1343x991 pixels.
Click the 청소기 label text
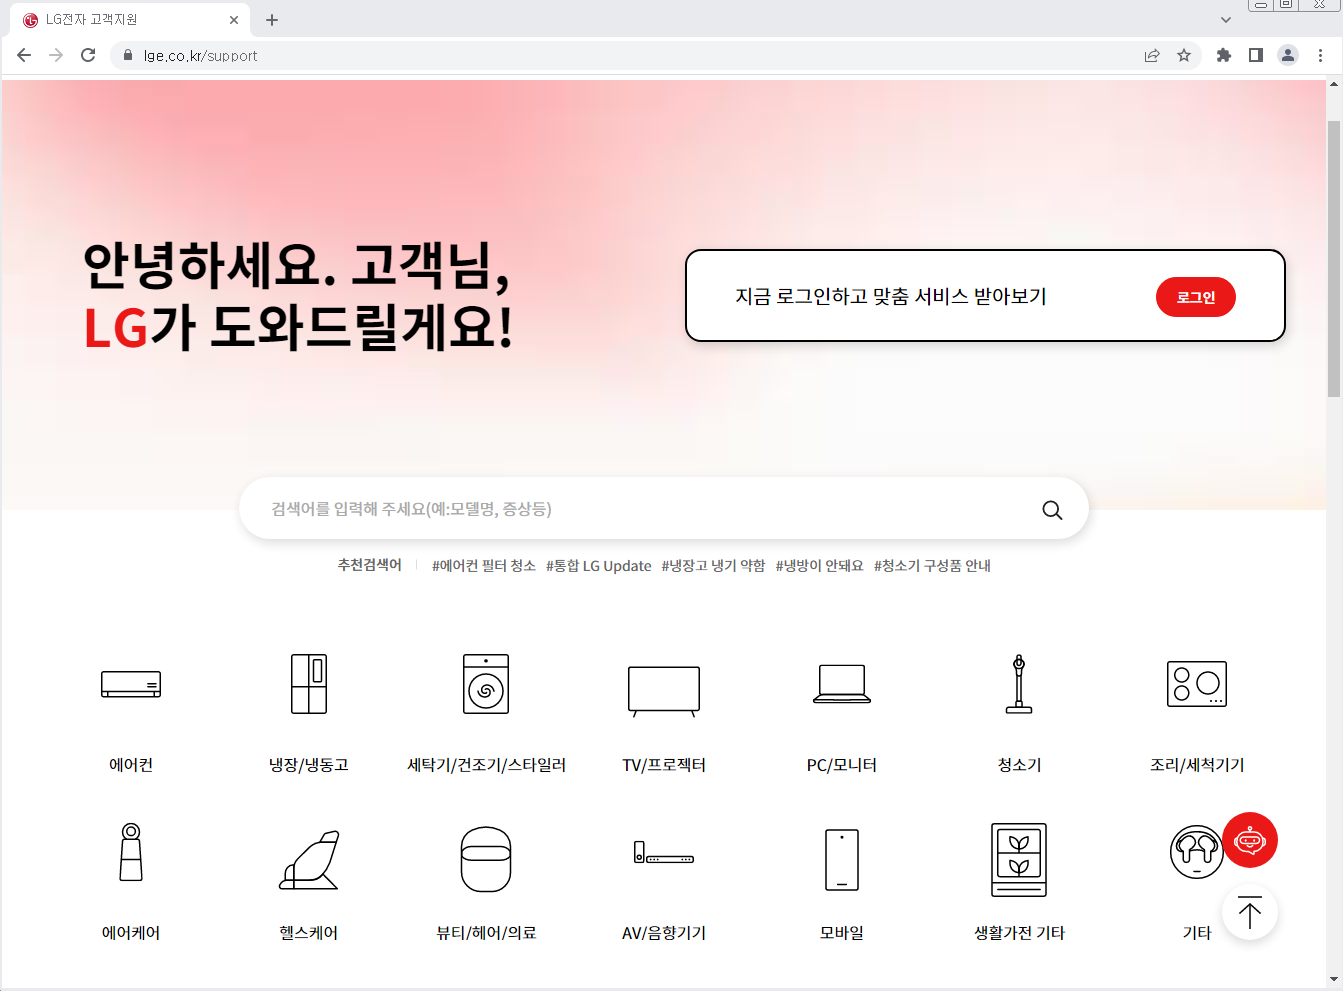[x=1019, y=765]
